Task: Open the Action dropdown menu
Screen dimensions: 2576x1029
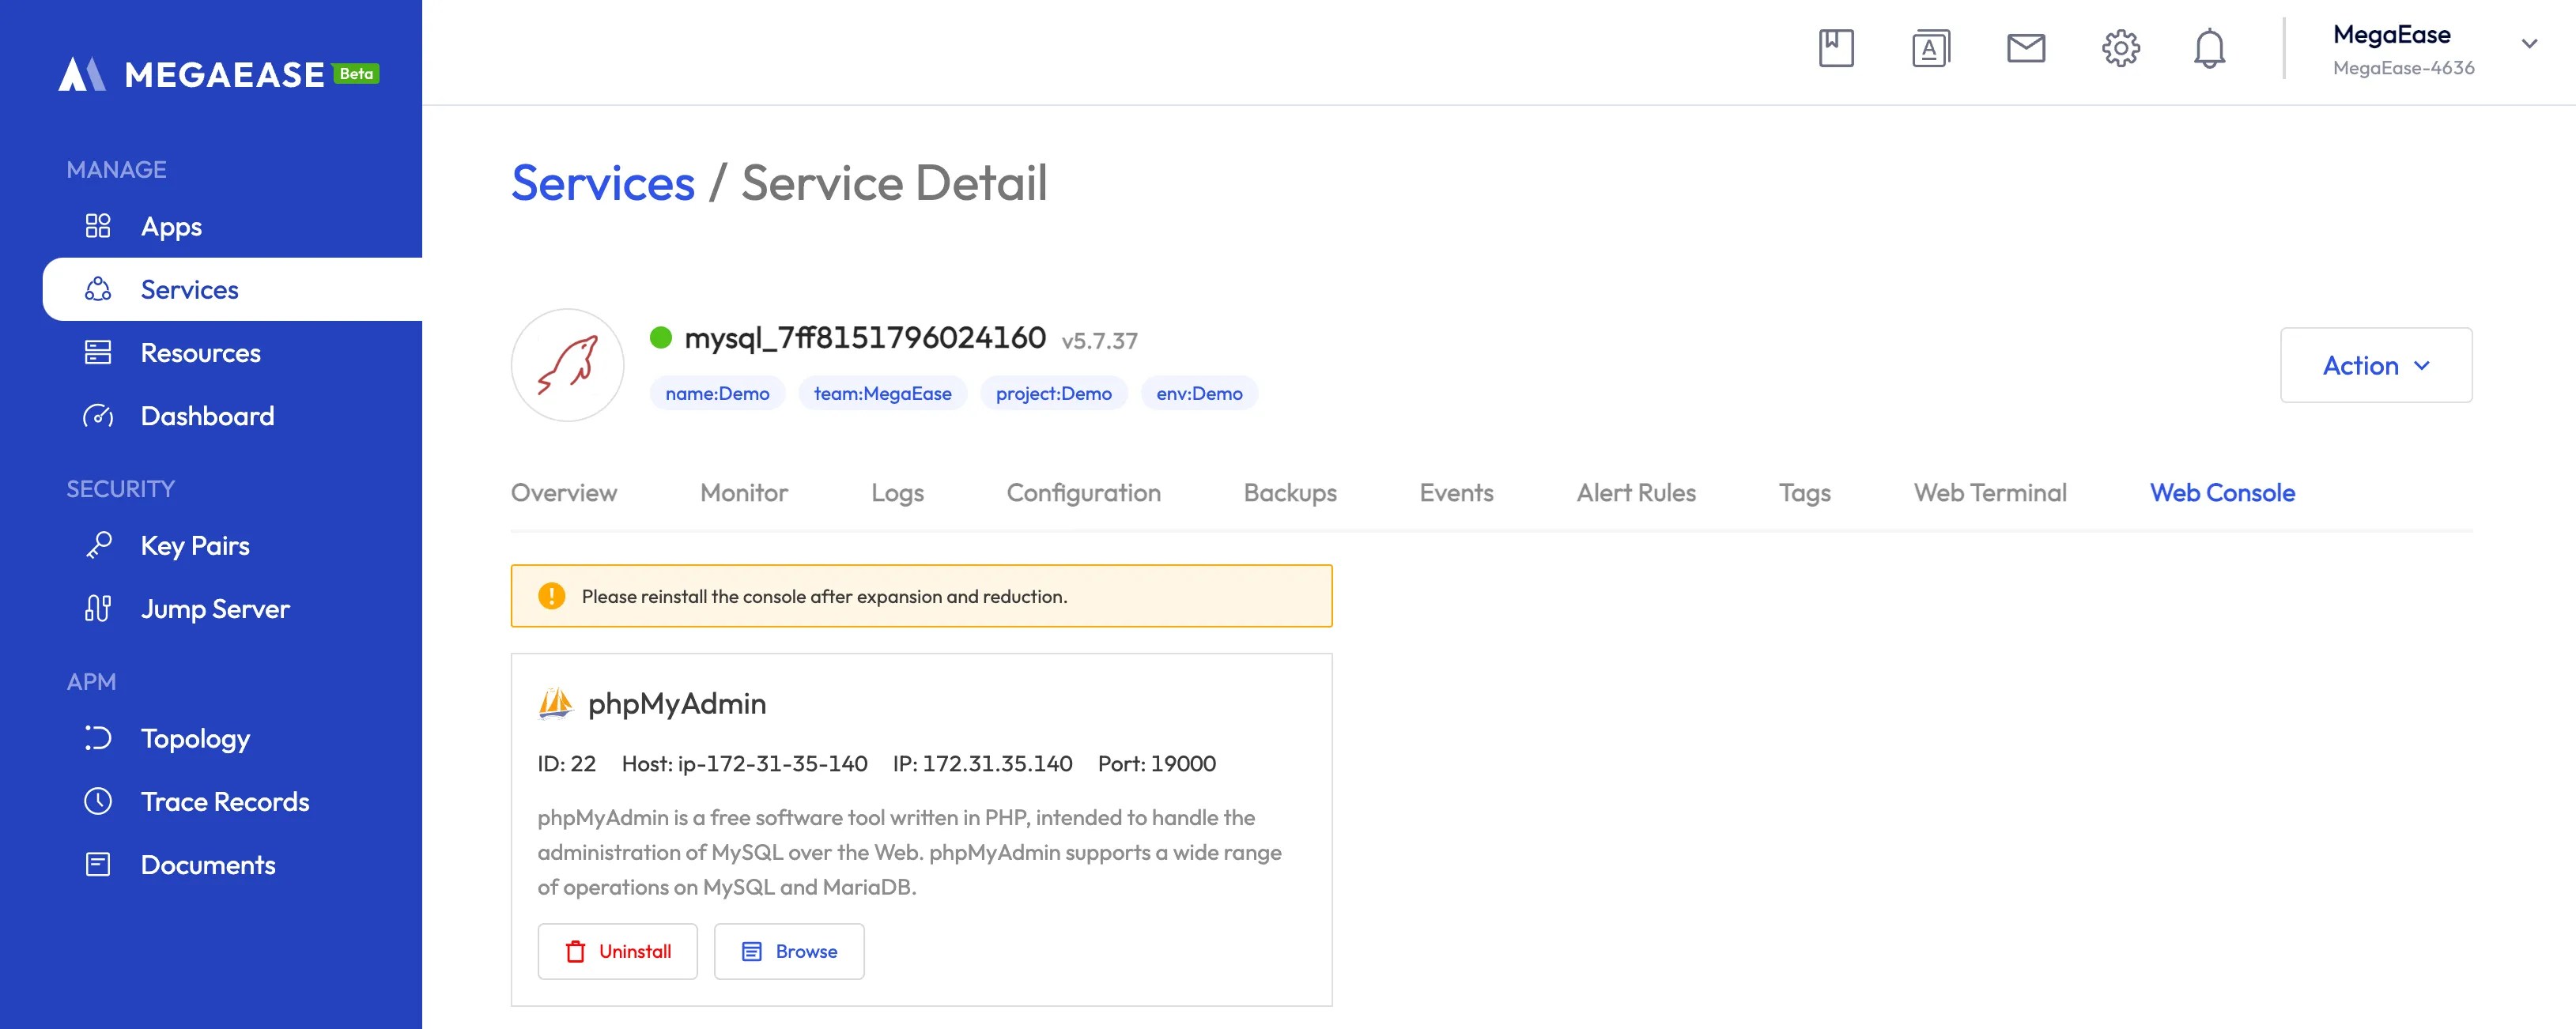Action: click(x=2376, y=365)
